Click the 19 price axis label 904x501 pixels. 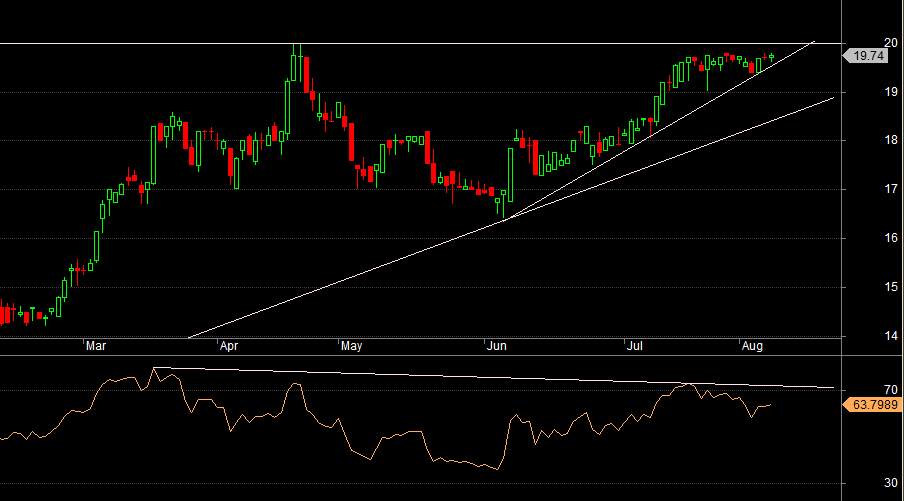[891, 92]
